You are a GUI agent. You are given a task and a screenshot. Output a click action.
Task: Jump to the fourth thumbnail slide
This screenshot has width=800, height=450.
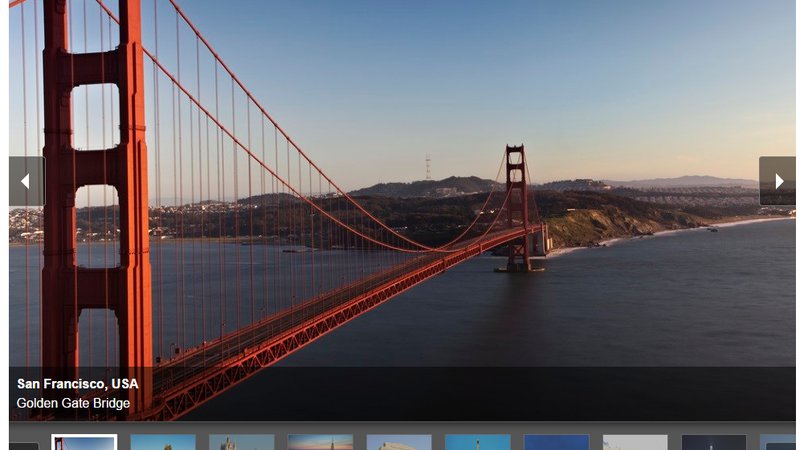click(x=320, y=442)
